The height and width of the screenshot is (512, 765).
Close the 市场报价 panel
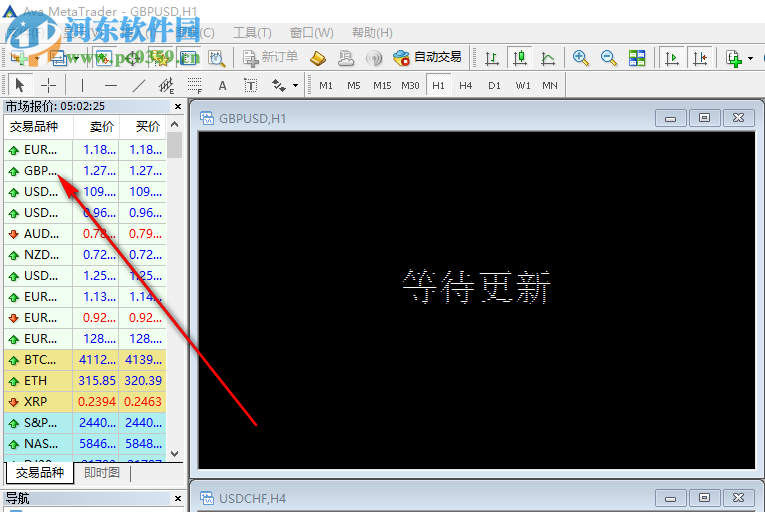pos(178,106)
